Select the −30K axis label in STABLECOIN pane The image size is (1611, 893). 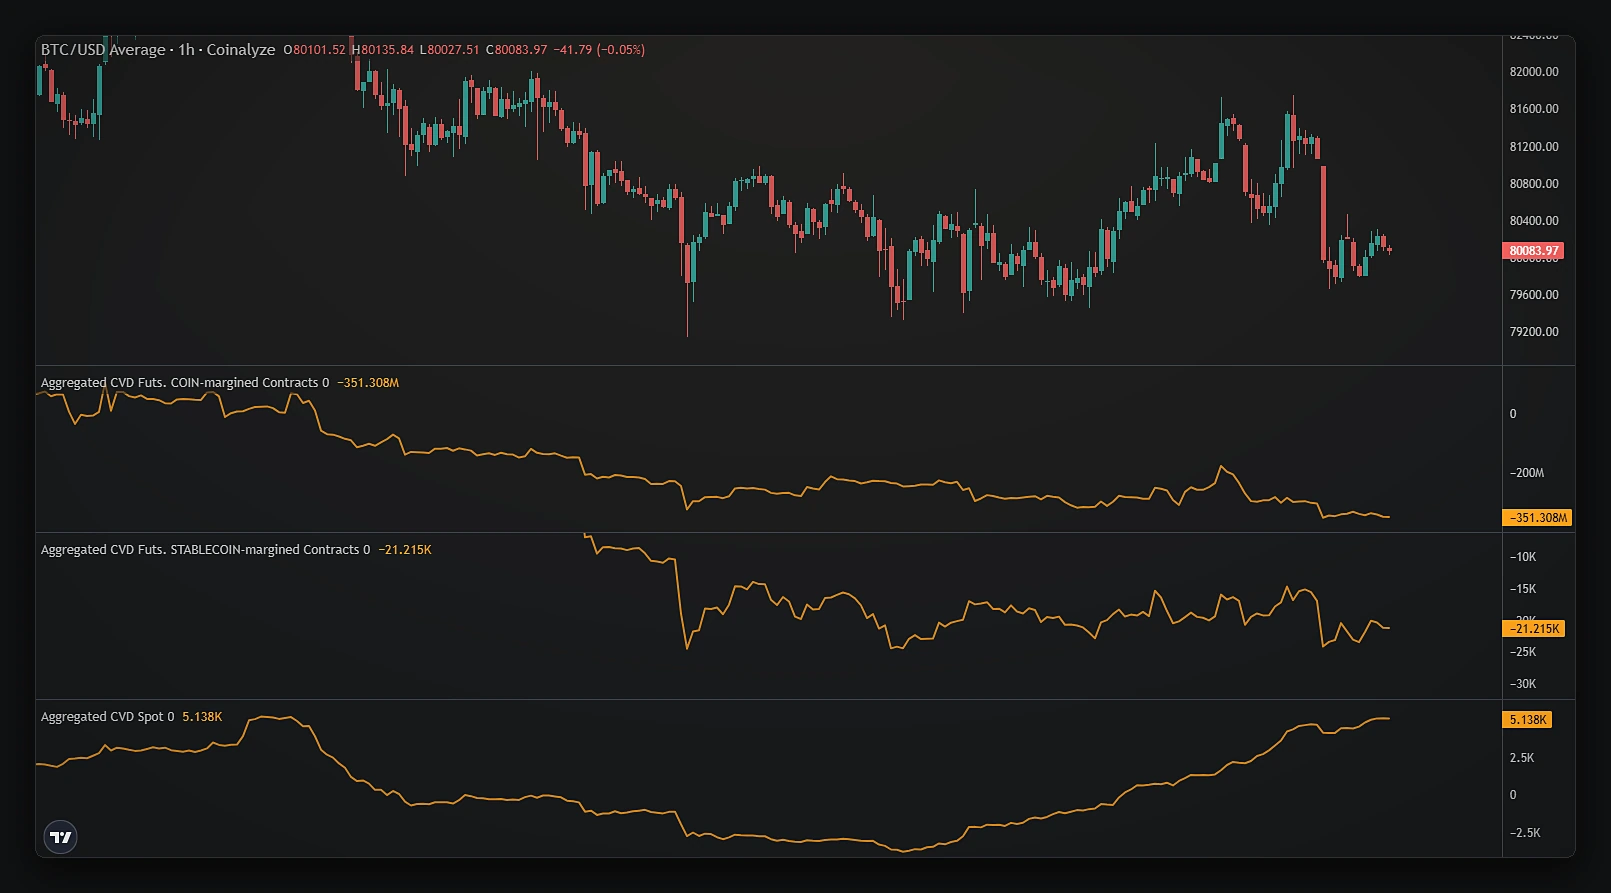click(1523, 684)
